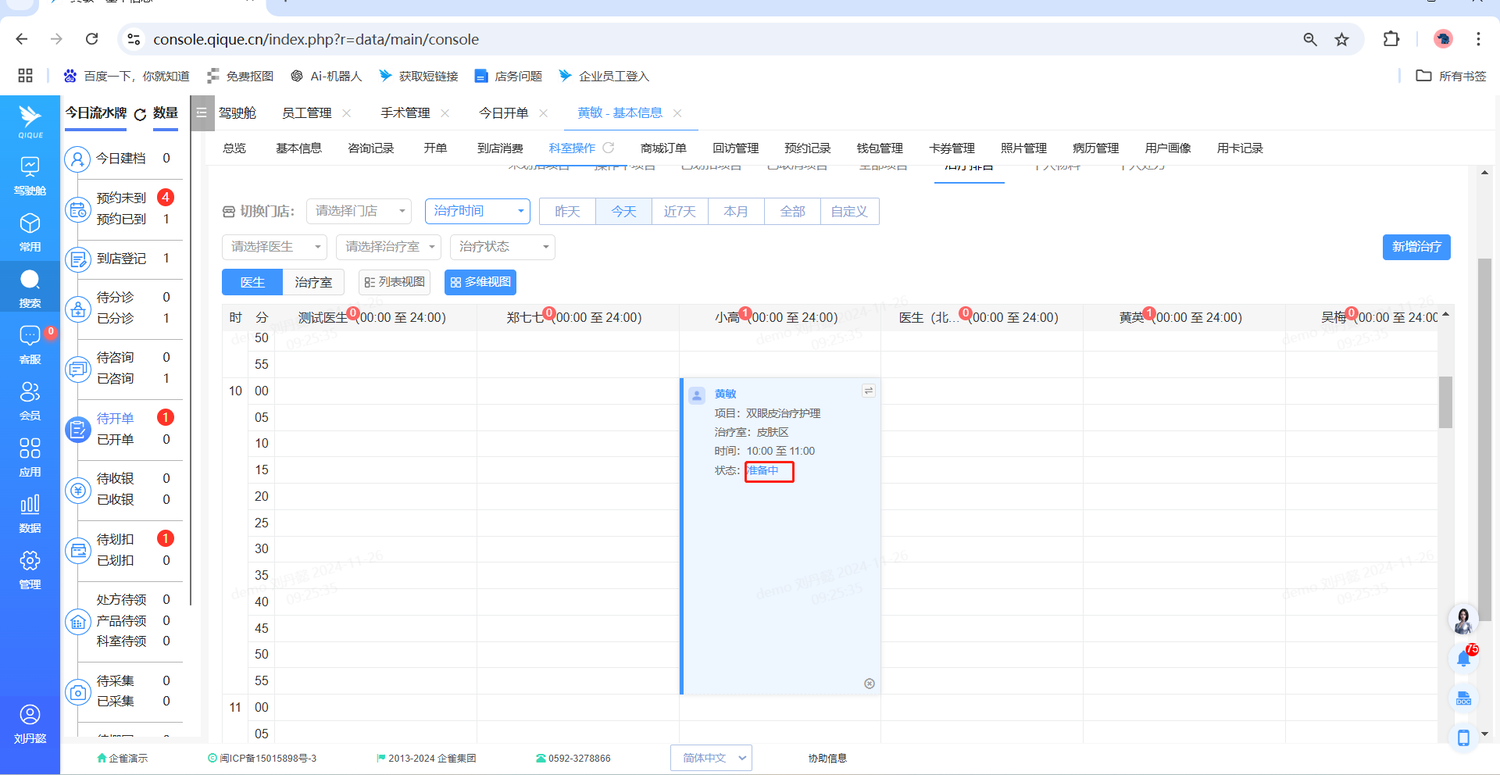Screen dimensions: 1500x775
Task: Click the schedule vertical scrollbar thumb
Action: tap(1445, 402)
